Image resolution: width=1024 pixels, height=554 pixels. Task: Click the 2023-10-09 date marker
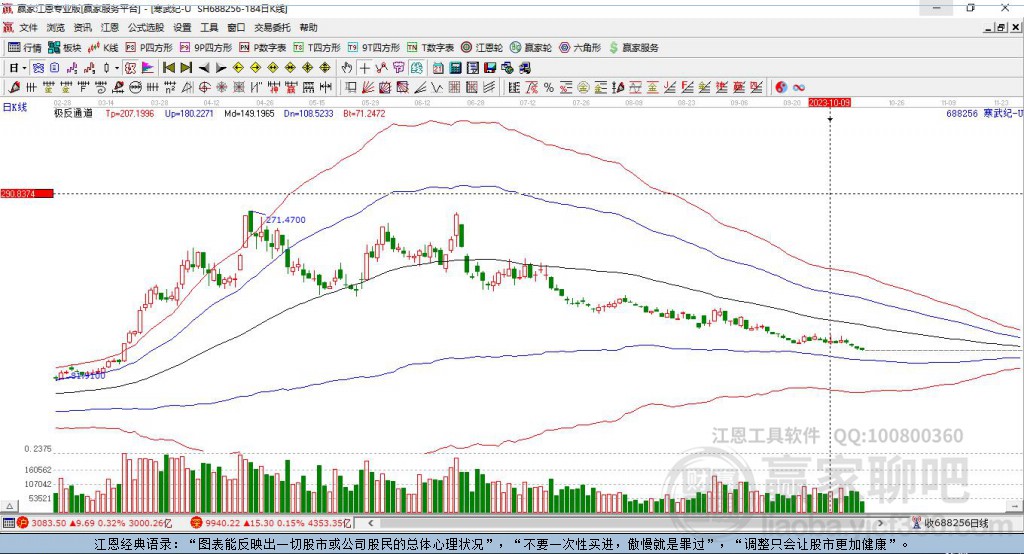pyautogui.click(x=829, y=103)
